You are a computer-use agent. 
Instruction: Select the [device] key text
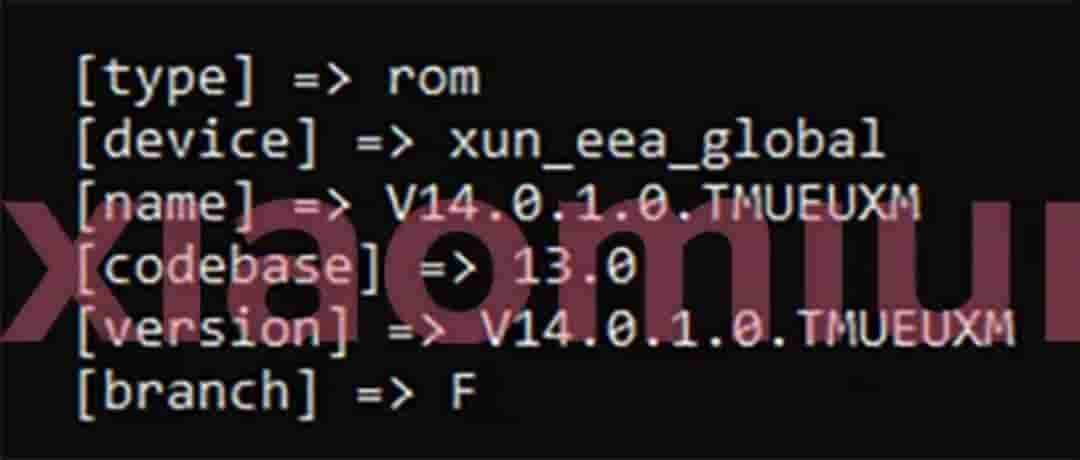(196, 143)
